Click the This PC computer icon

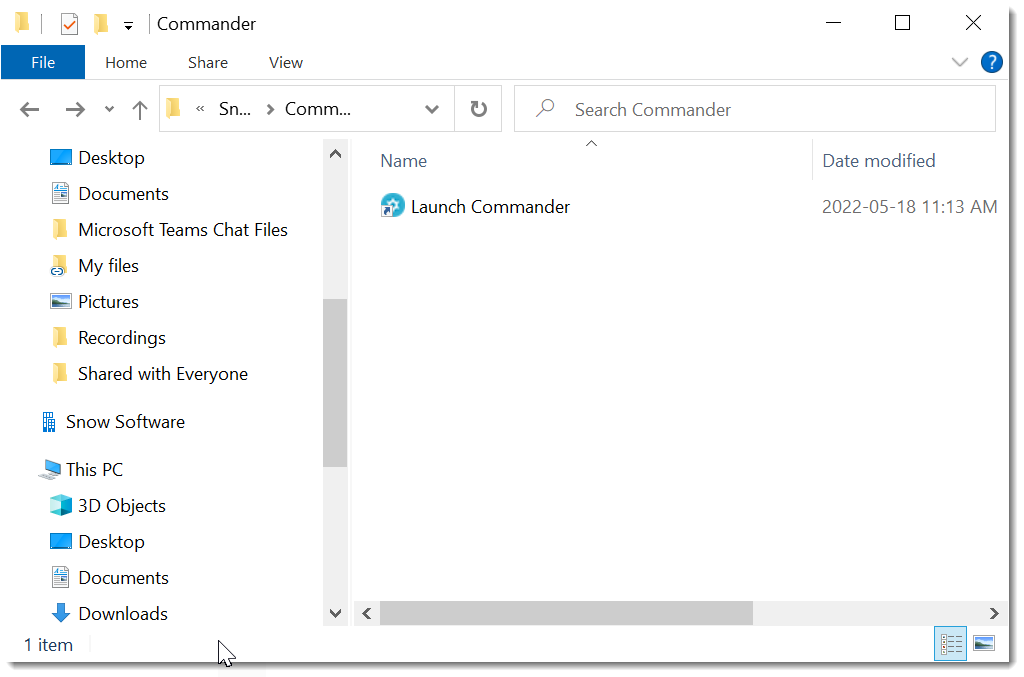point(50,469)
